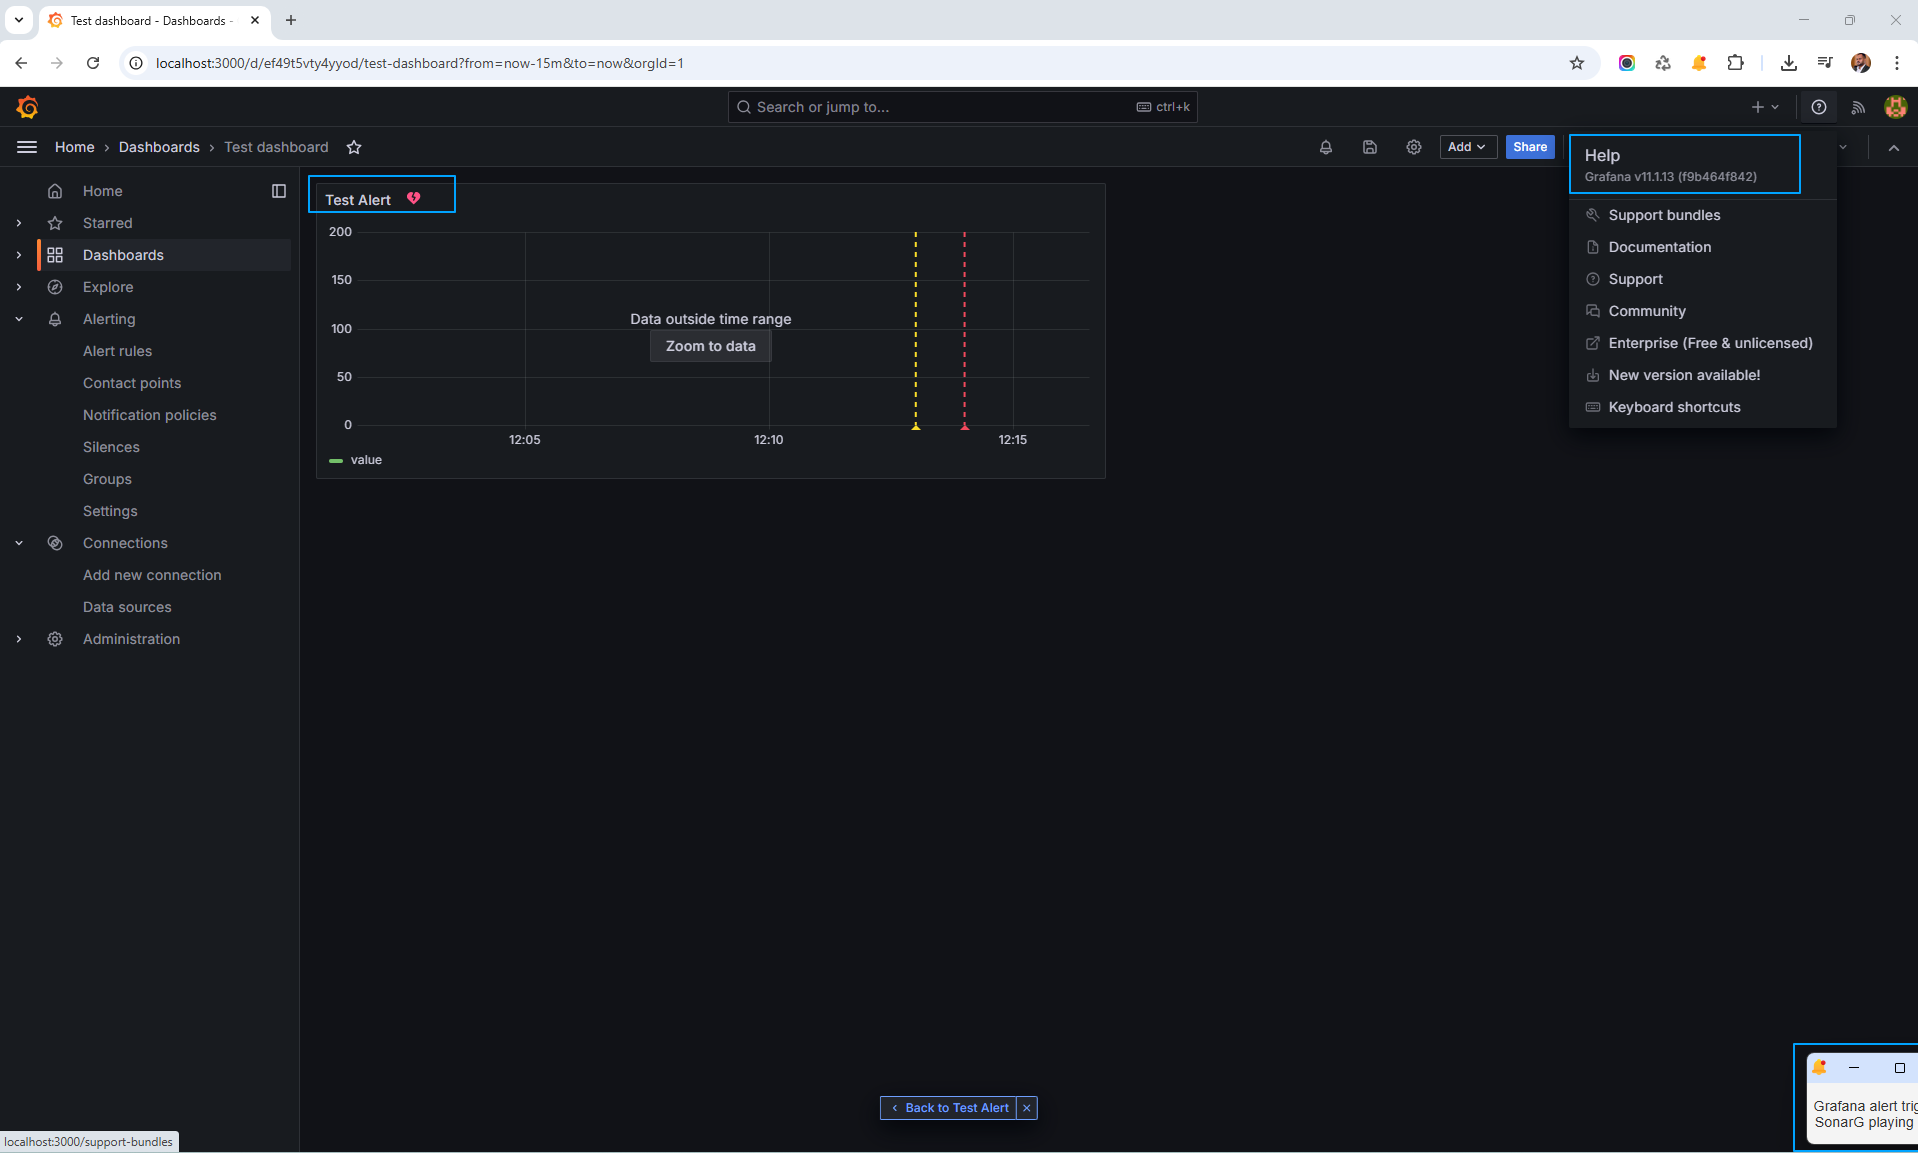Click Back to Test Alert
The height and width of the screenshot is (1153, 1918).
(x=950, y=1108)
